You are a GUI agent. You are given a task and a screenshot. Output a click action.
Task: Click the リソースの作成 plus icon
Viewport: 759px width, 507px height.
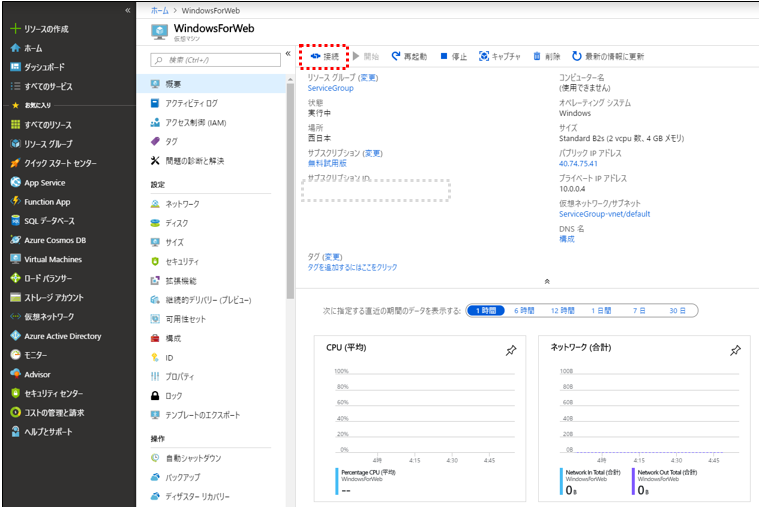[15, 29]
